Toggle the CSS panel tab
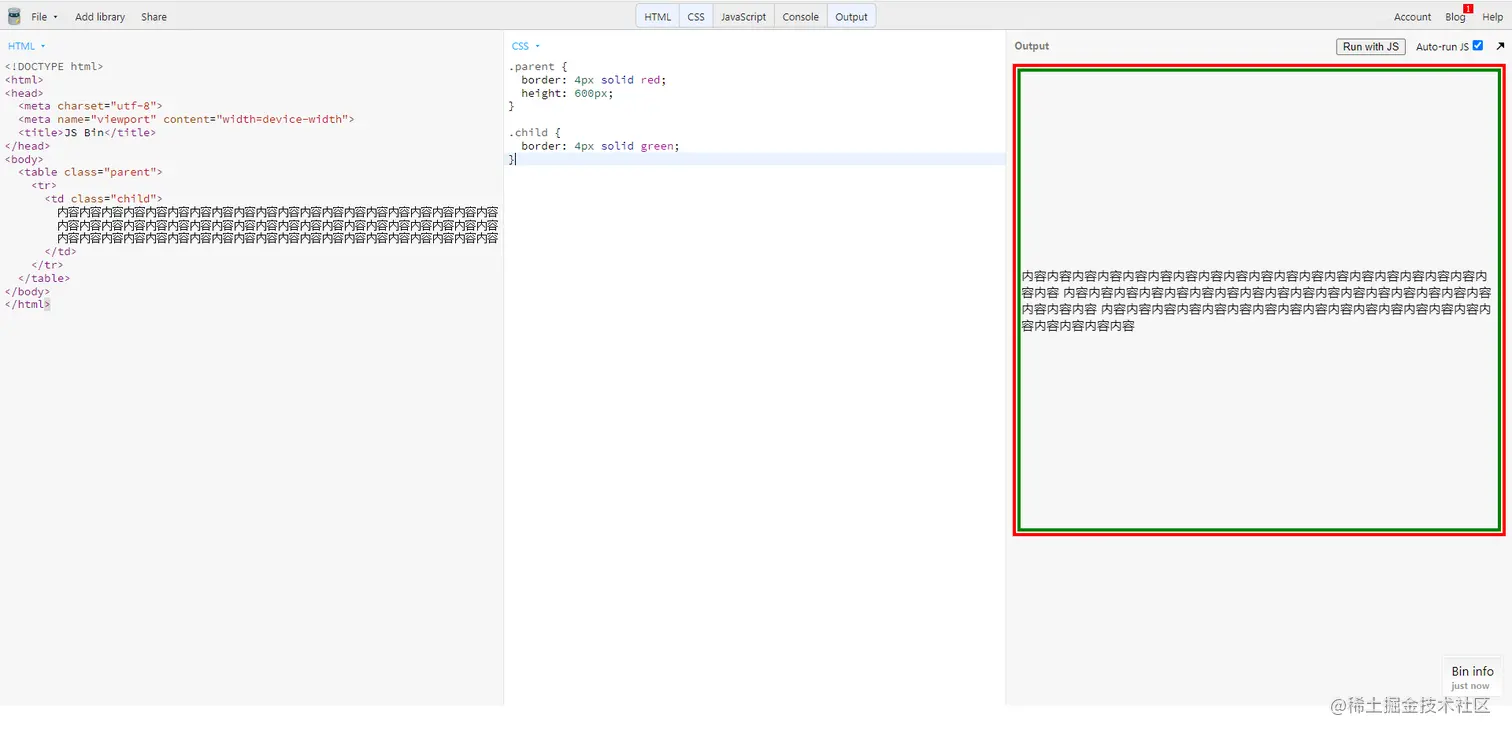This screenshot has width=1512, height=737. coord(696,16)
